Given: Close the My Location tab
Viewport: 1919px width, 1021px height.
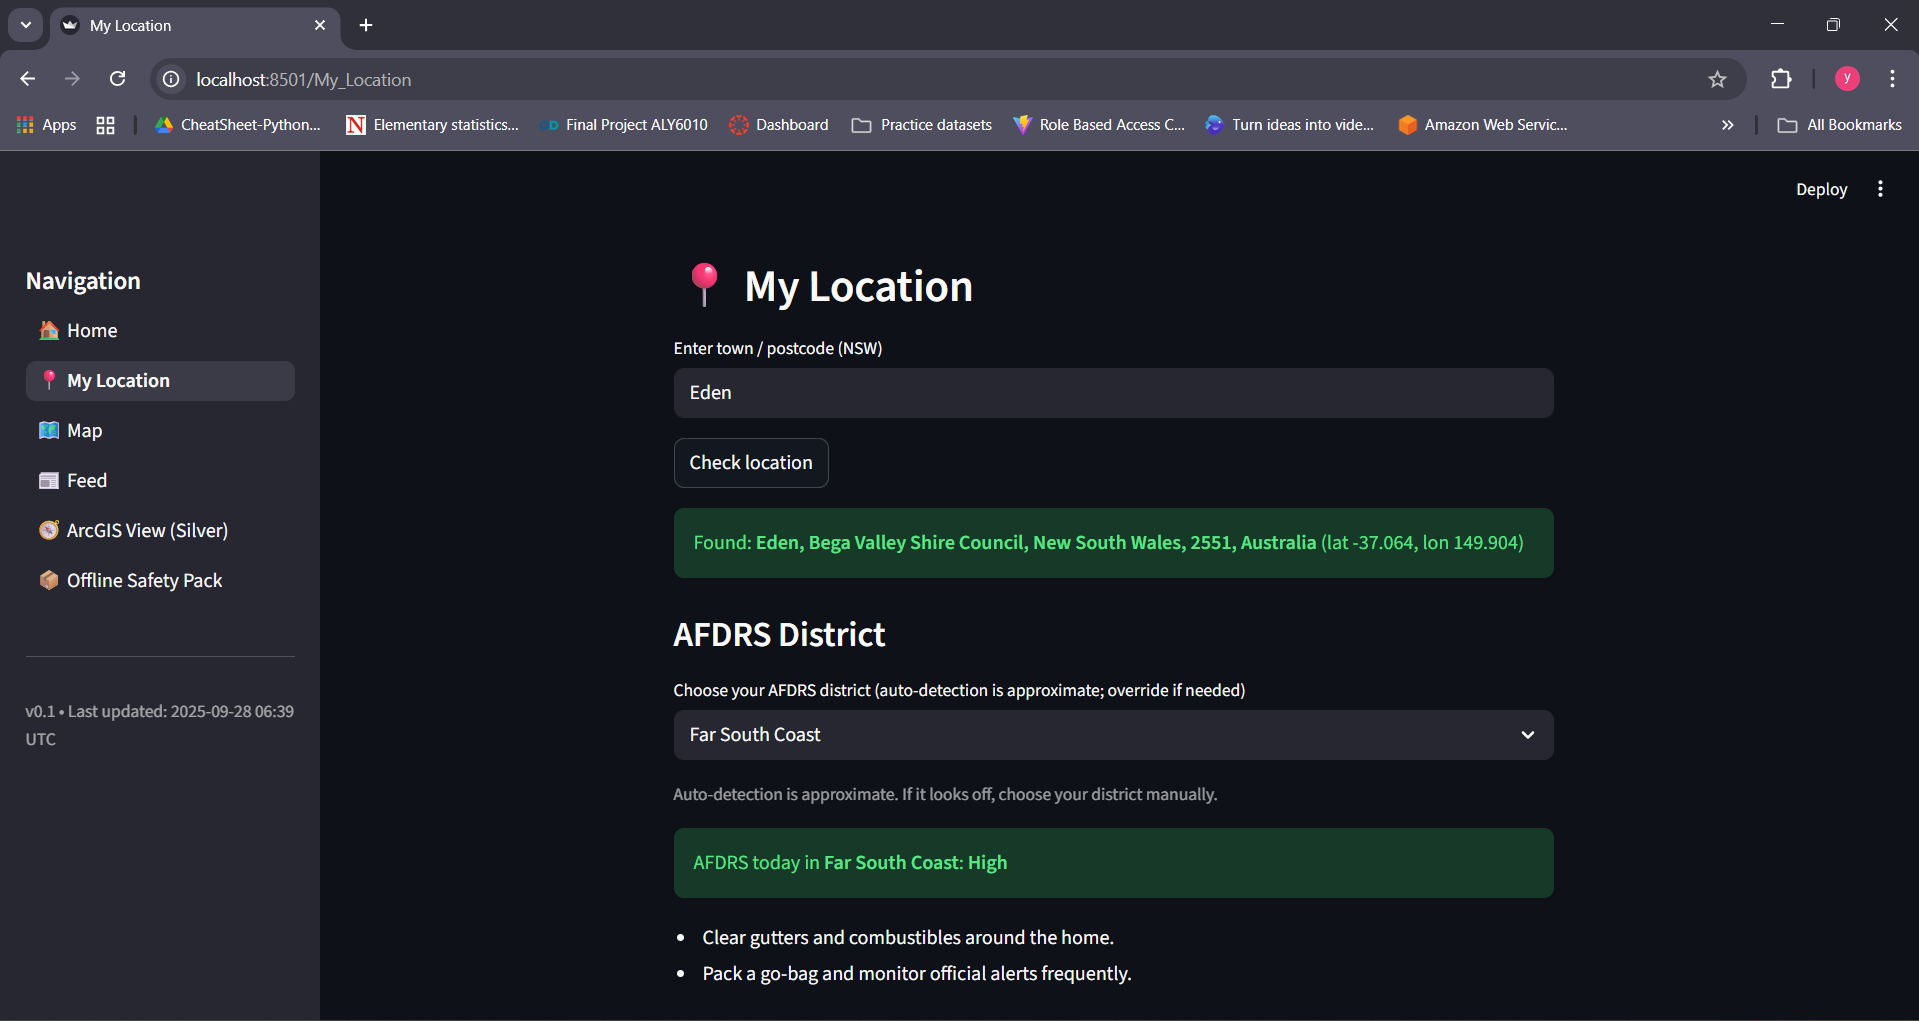Looking at the screenshot, I should tap(320, 25).
